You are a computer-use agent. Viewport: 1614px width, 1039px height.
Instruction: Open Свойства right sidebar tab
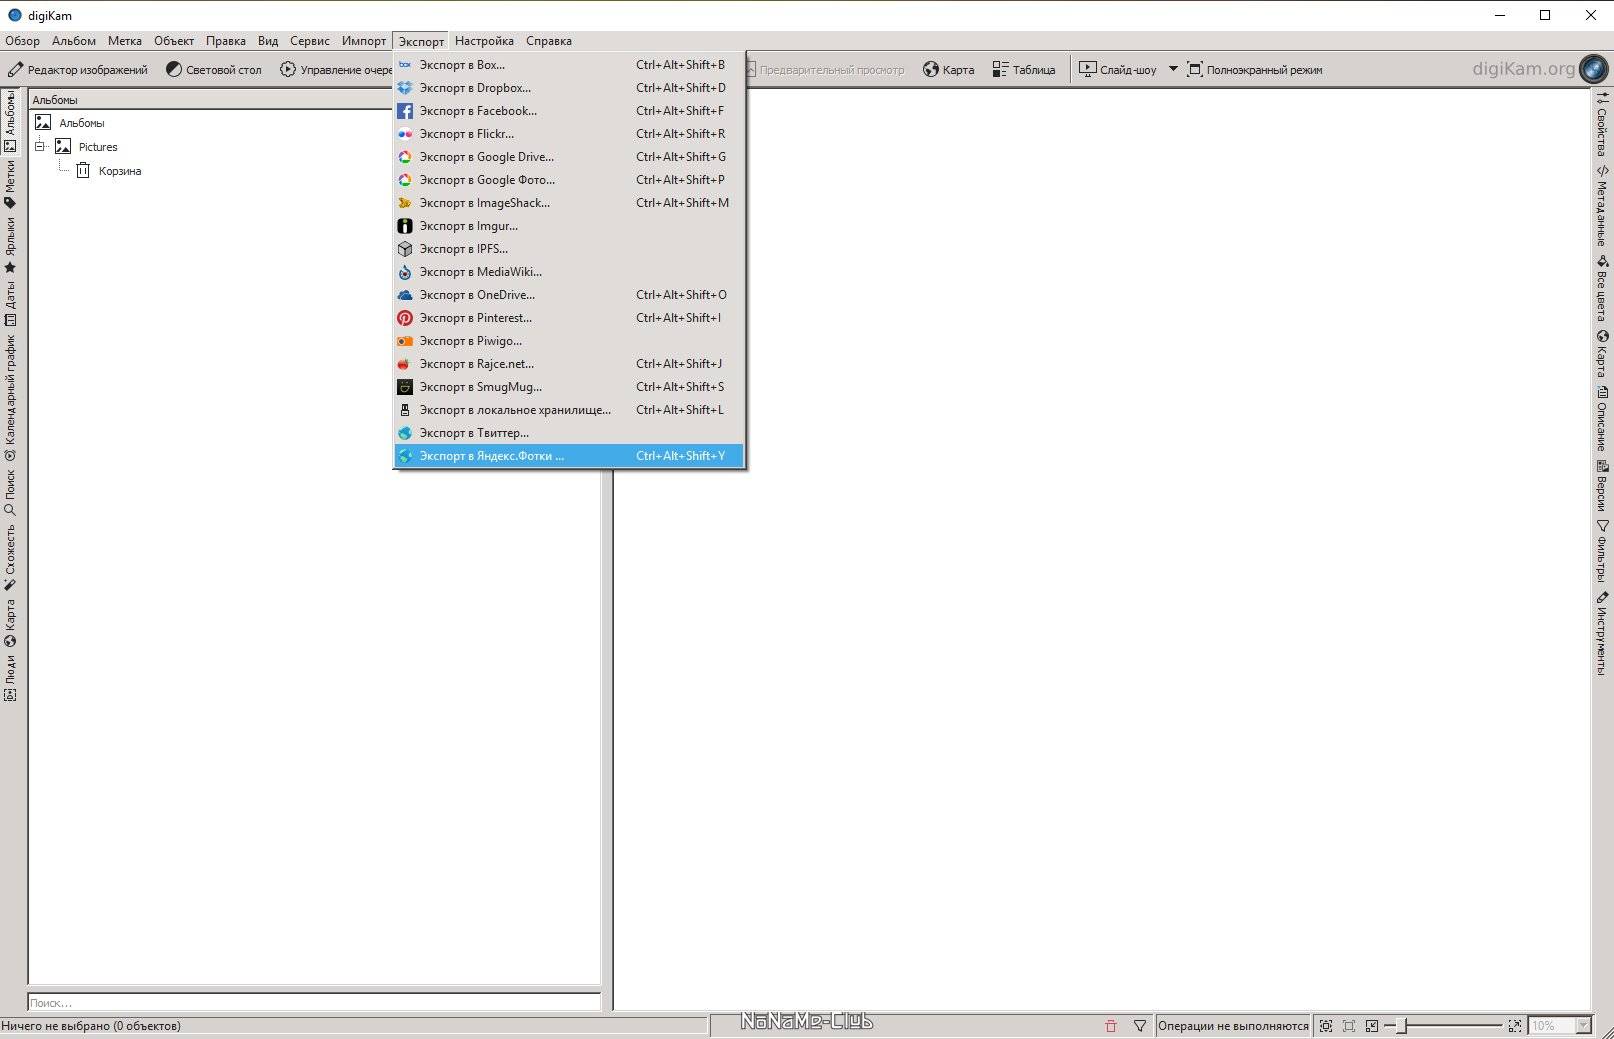coord(1602,124)
